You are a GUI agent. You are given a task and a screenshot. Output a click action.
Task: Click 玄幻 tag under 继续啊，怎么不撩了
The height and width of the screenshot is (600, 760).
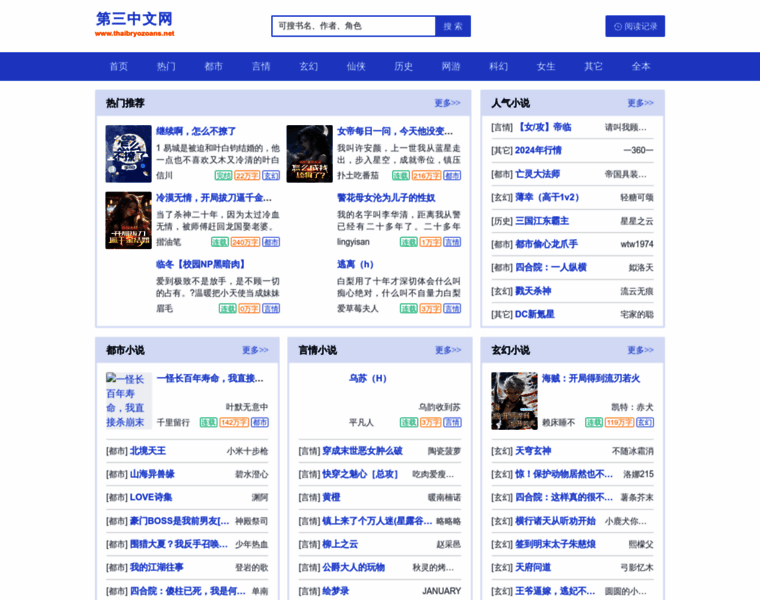271,175
